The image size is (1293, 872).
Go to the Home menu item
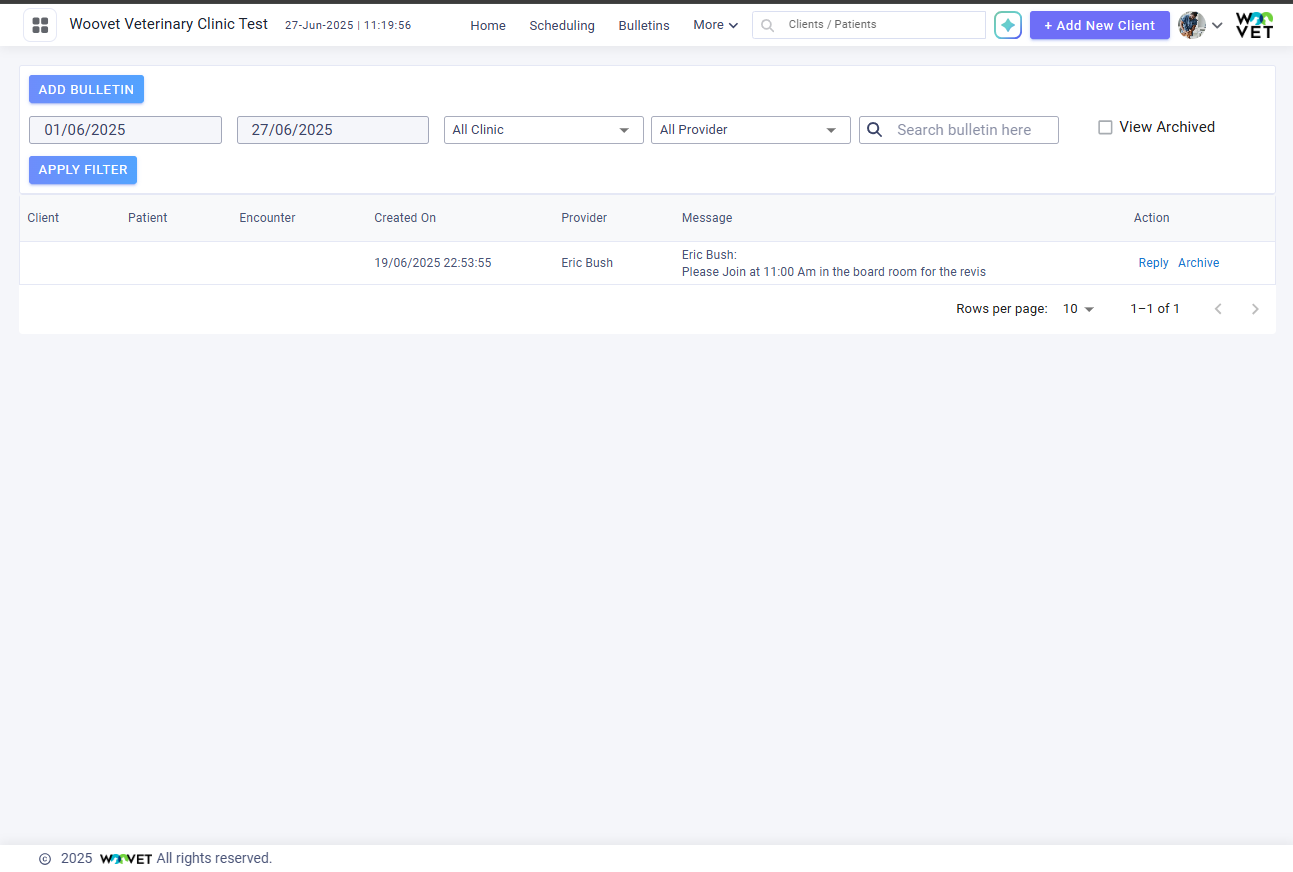488,25
